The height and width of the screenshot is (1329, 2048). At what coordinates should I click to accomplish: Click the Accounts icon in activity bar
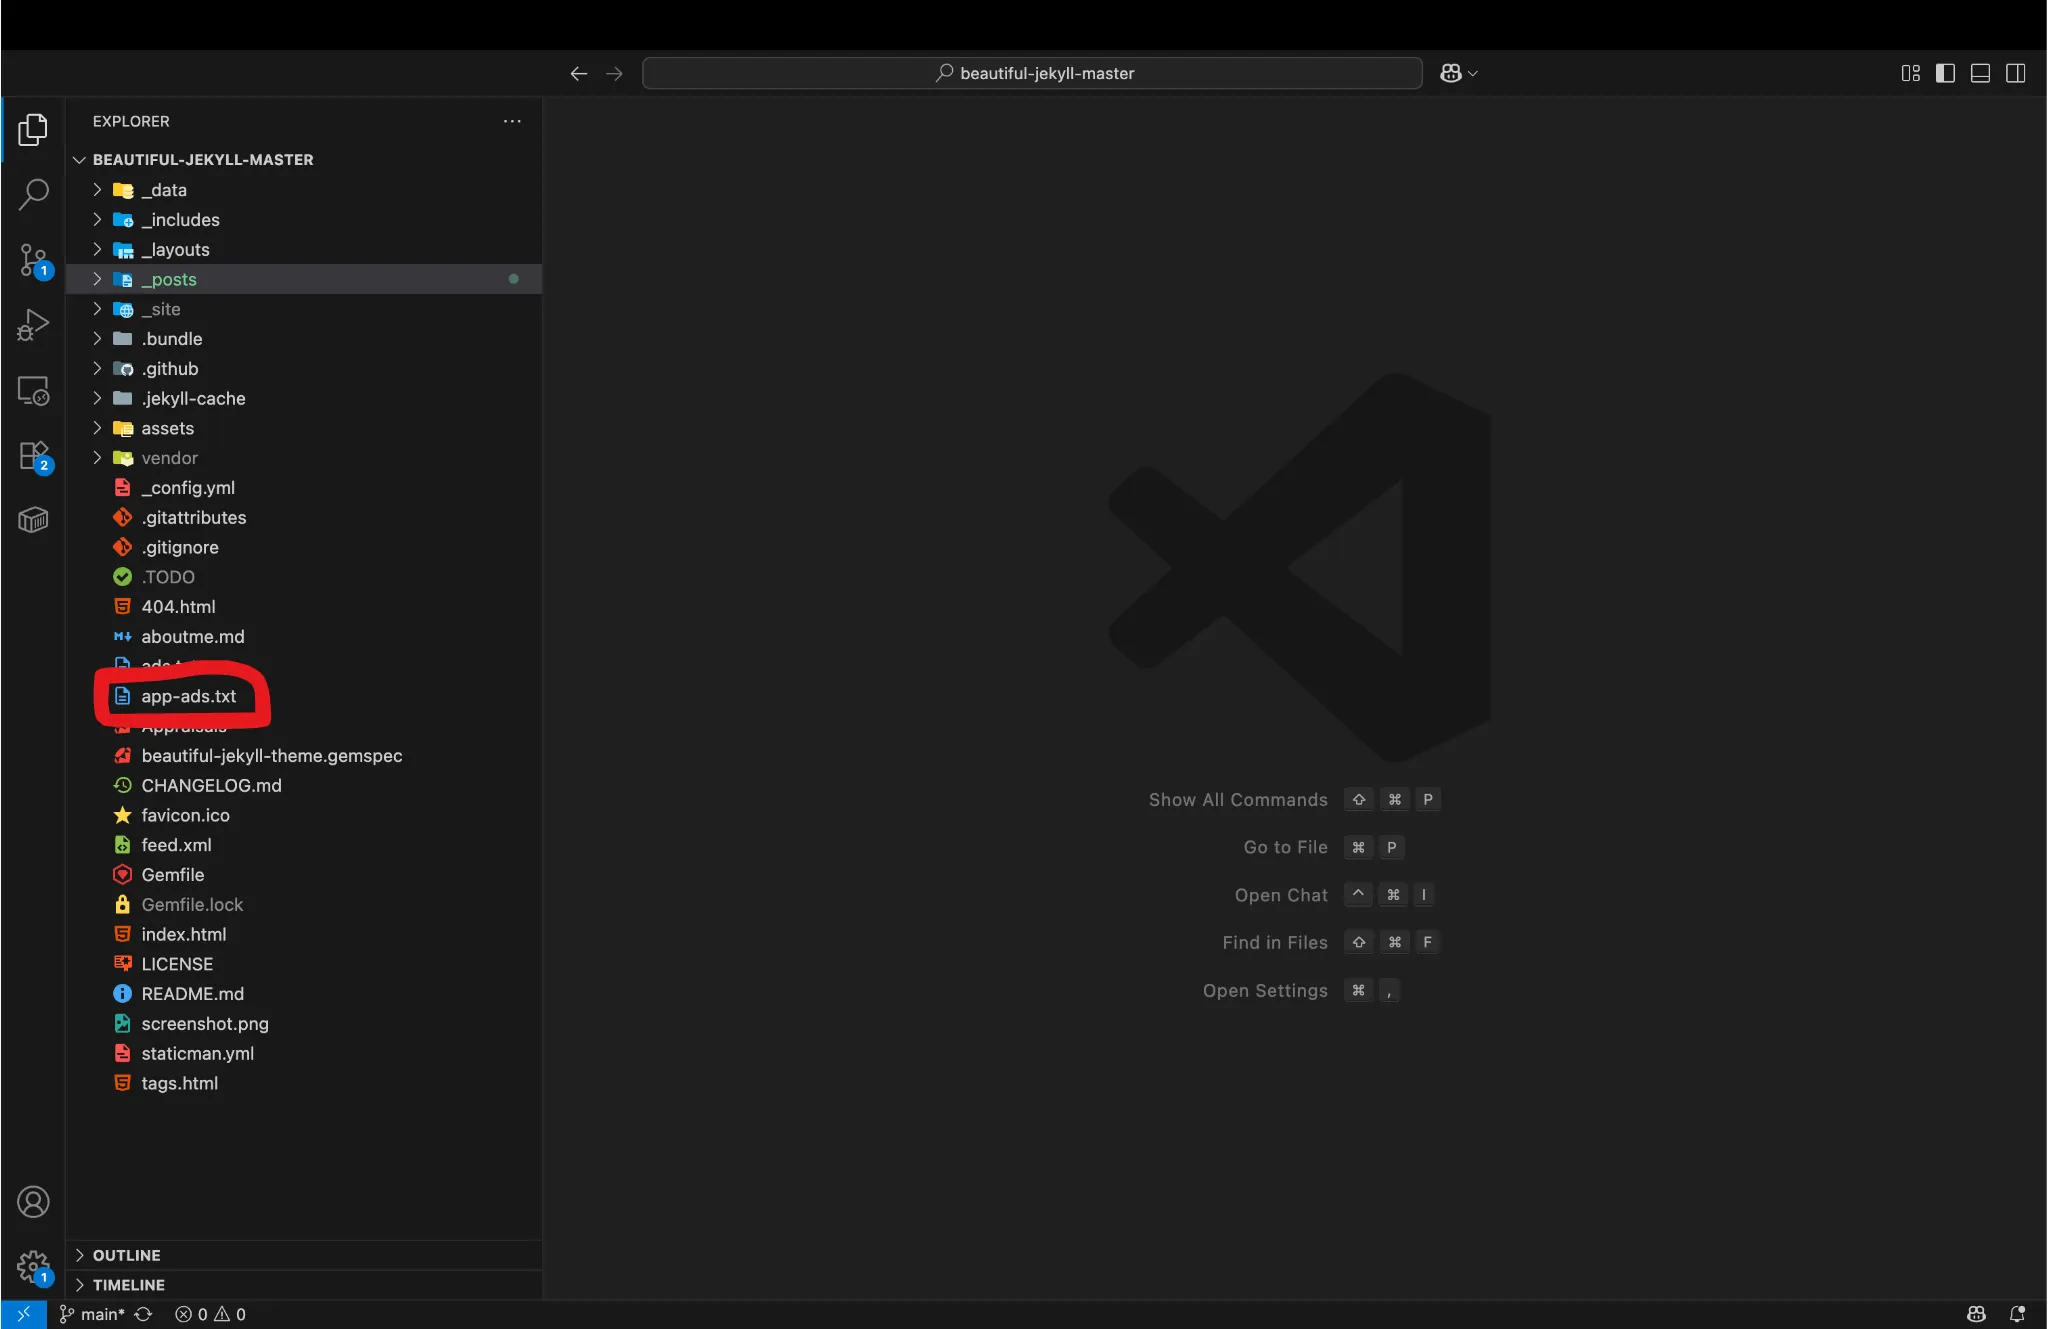point(33,1201)
